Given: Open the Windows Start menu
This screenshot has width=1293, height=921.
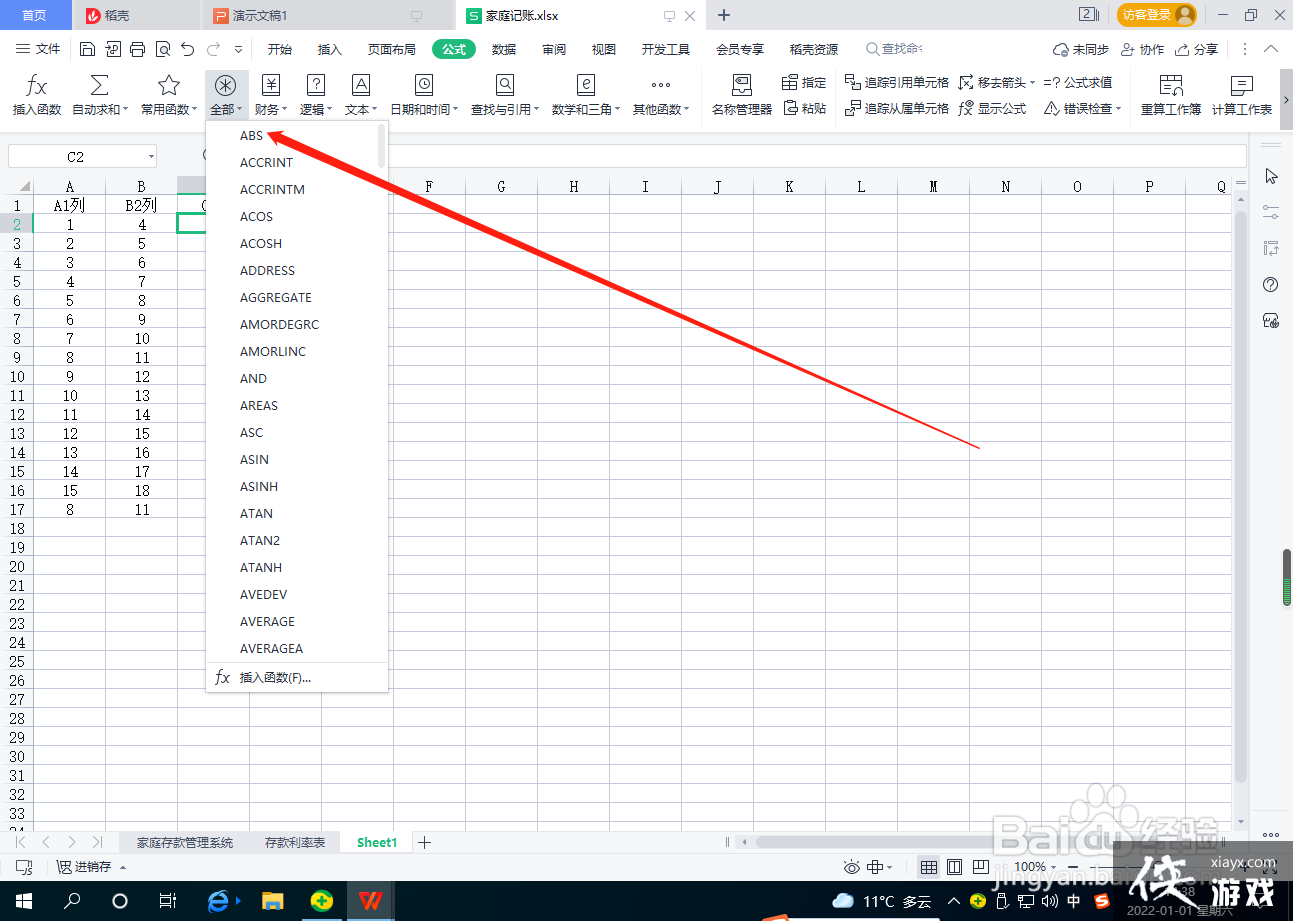Looking at the screenshot, I should [23, 901].
